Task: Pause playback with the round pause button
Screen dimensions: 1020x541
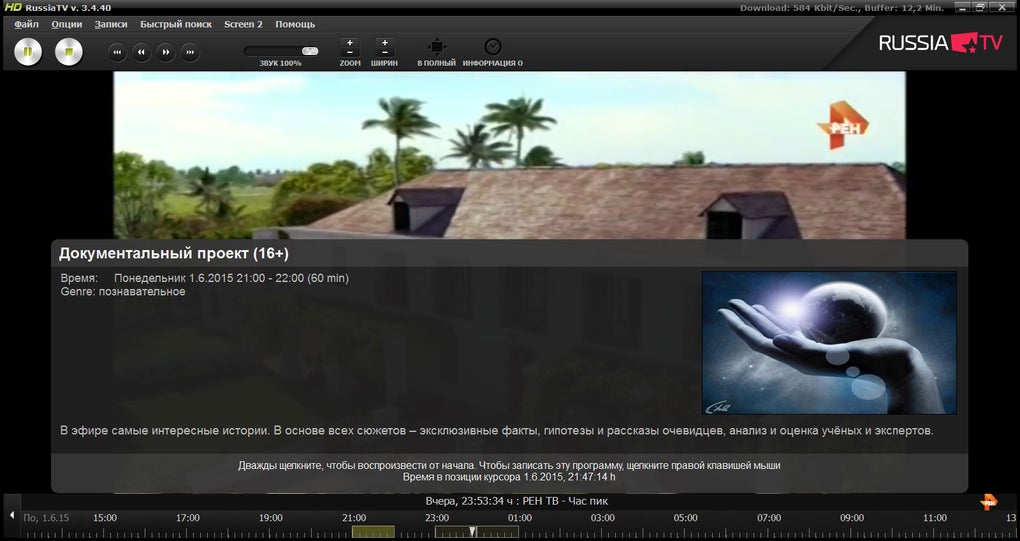Action: click(x=28, y=52)
